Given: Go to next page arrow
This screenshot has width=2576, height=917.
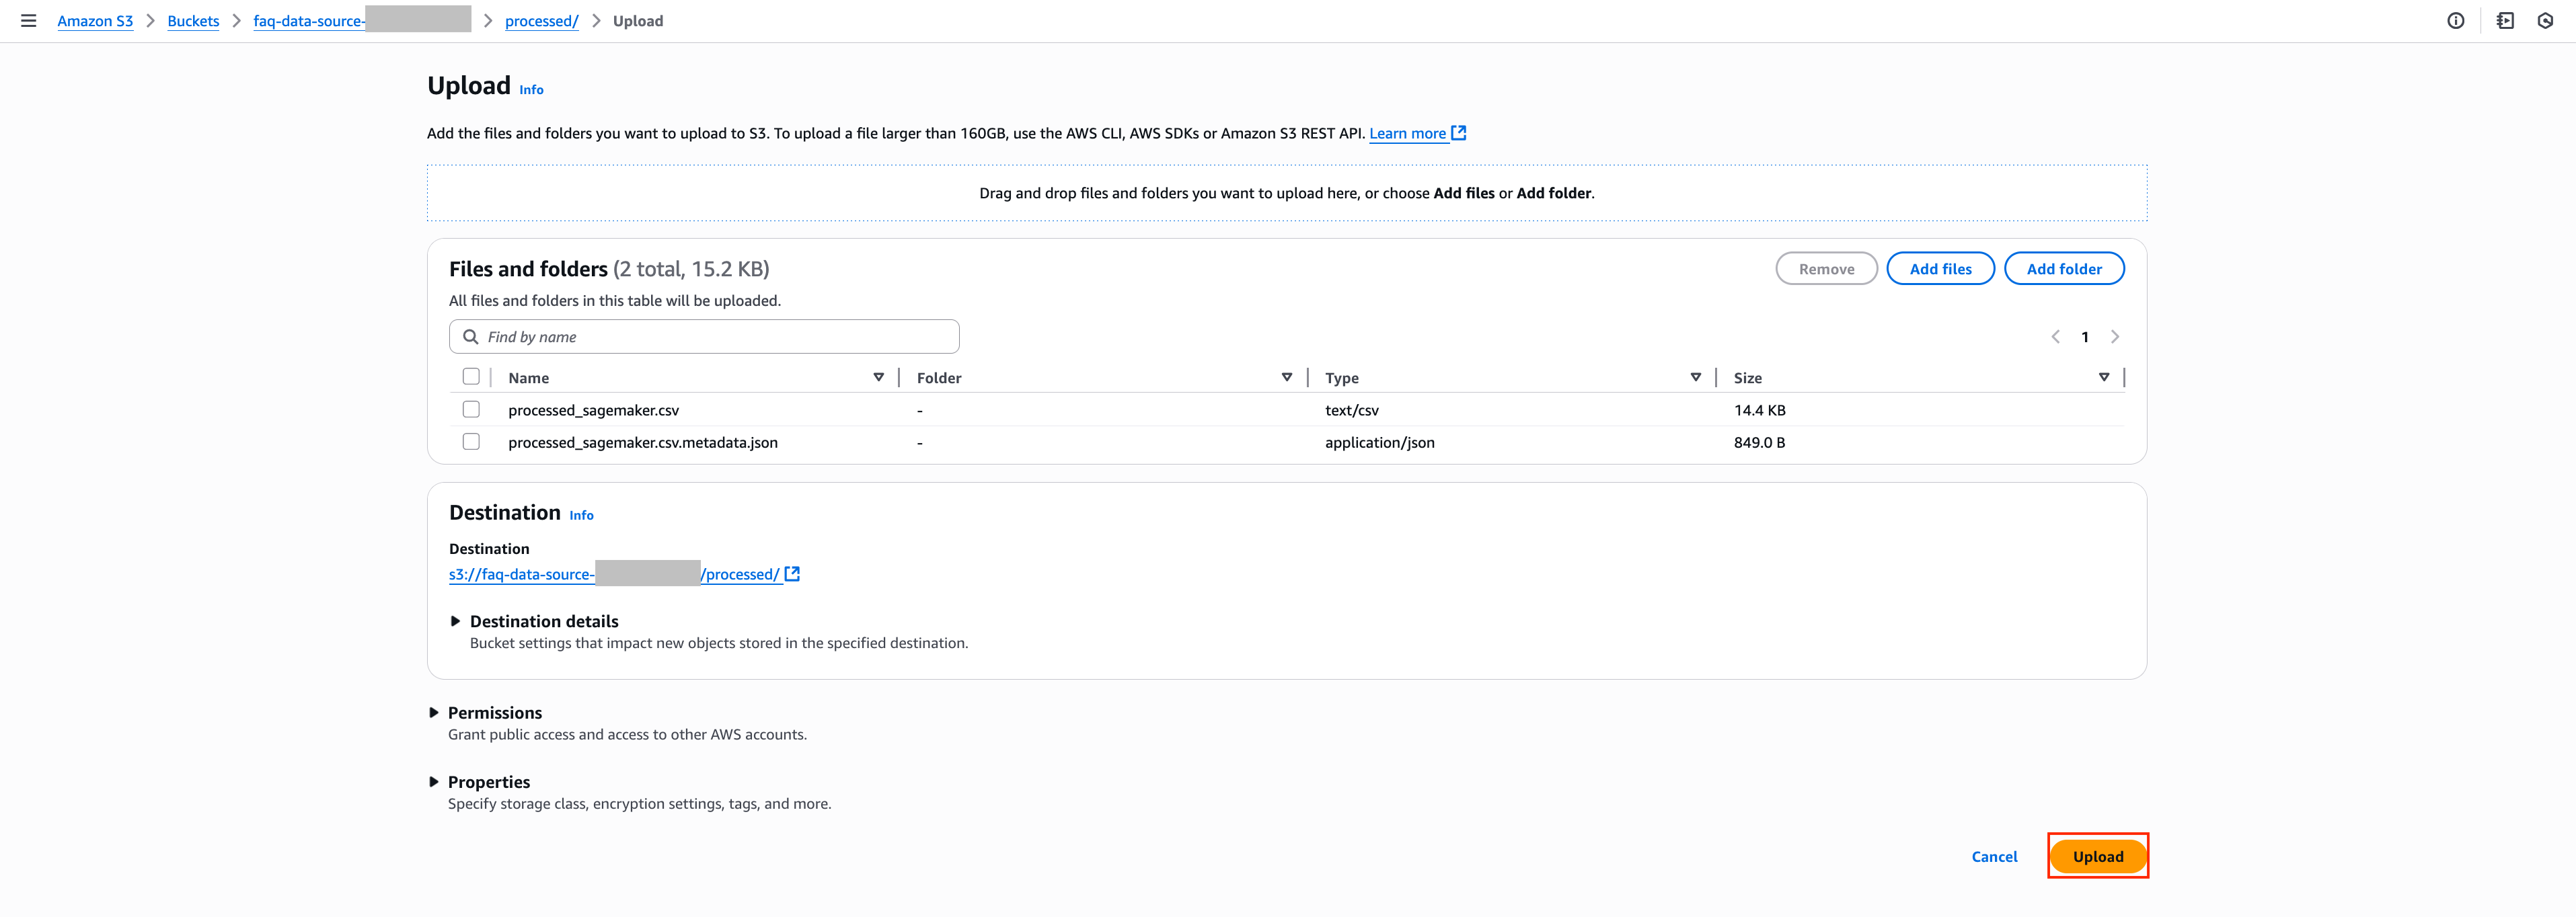Looking at the screenshot, I should [x=2114, y=337].
